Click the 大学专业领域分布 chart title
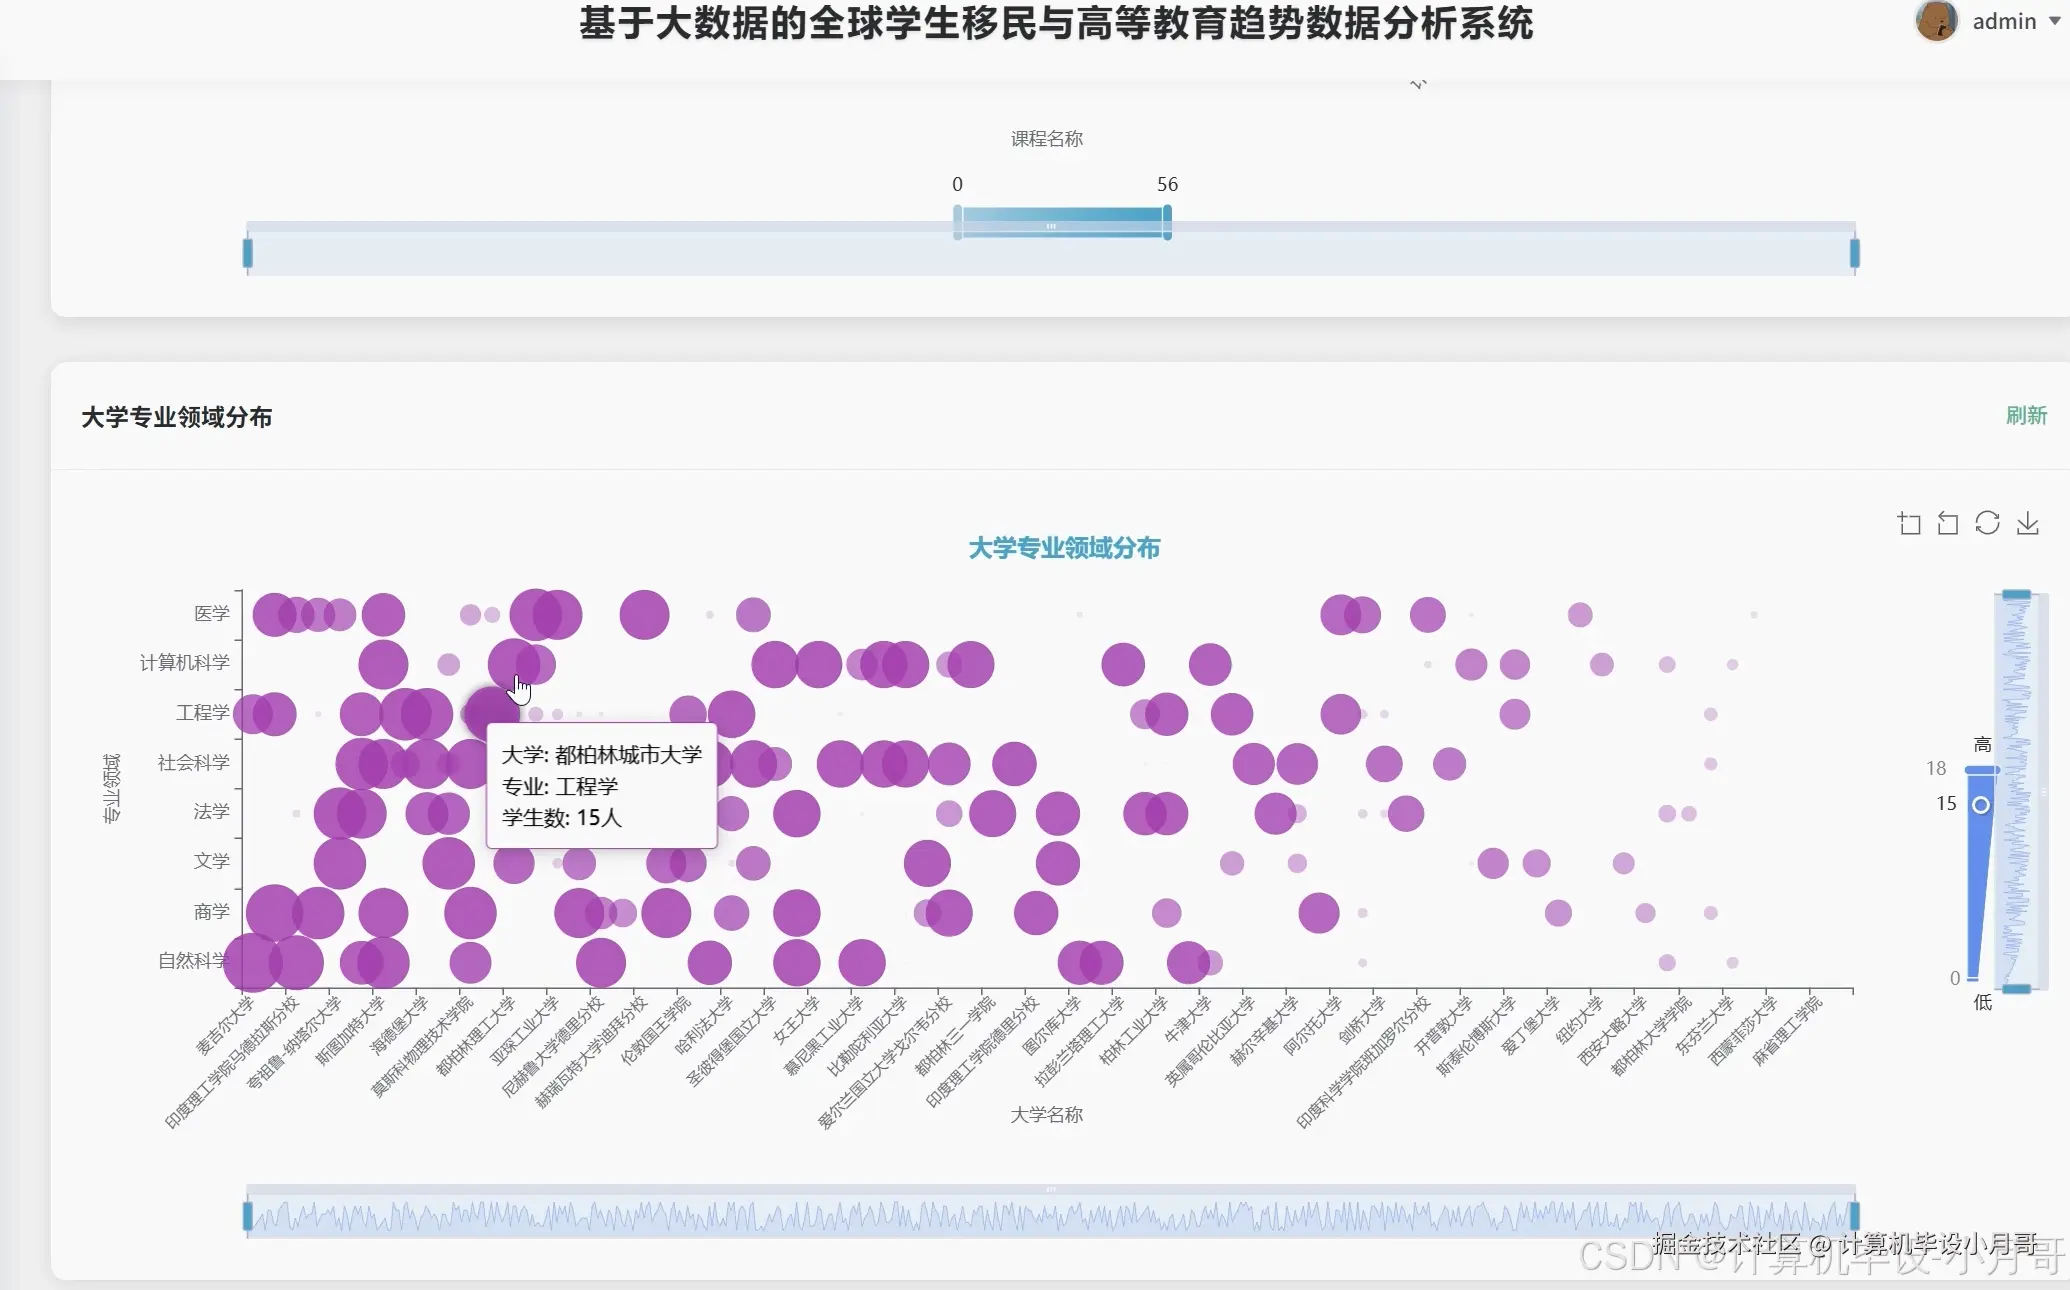This screenshot has width=2070, height=1290. point(1064,548)
